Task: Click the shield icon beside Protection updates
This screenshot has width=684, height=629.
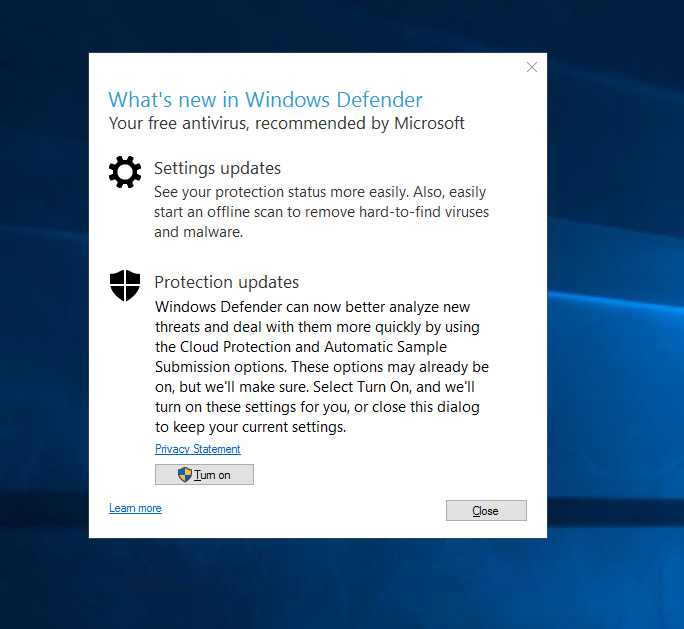Action: pyautogui.click(x=125, y=286)
